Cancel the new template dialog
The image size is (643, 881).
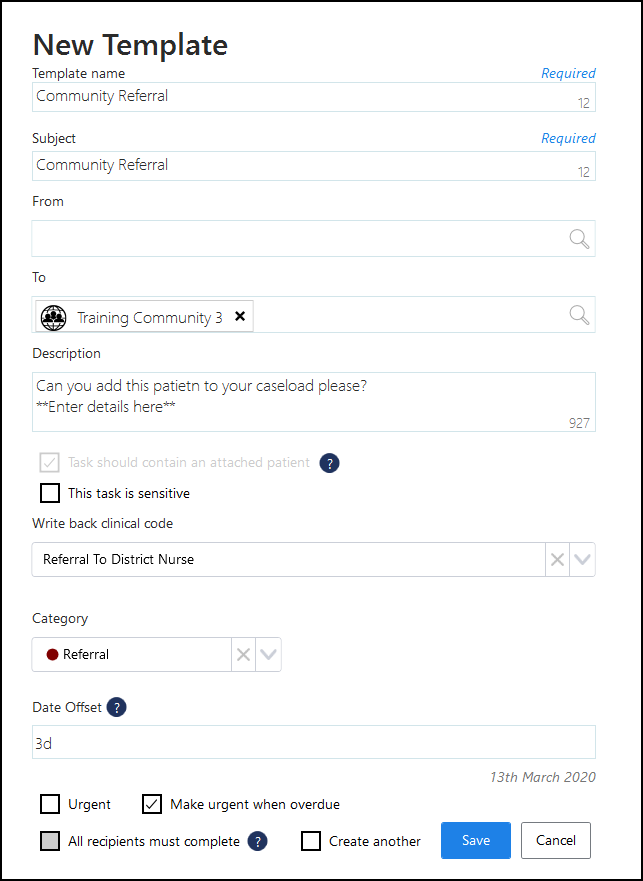[x=556, y=841]
